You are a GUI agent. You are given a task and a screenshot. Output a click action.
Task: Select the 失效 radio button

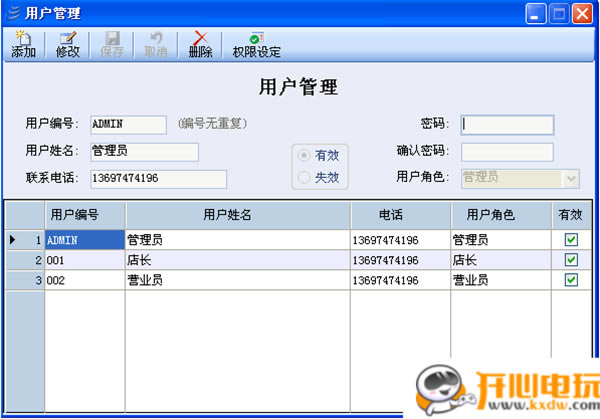coord(304,177)
